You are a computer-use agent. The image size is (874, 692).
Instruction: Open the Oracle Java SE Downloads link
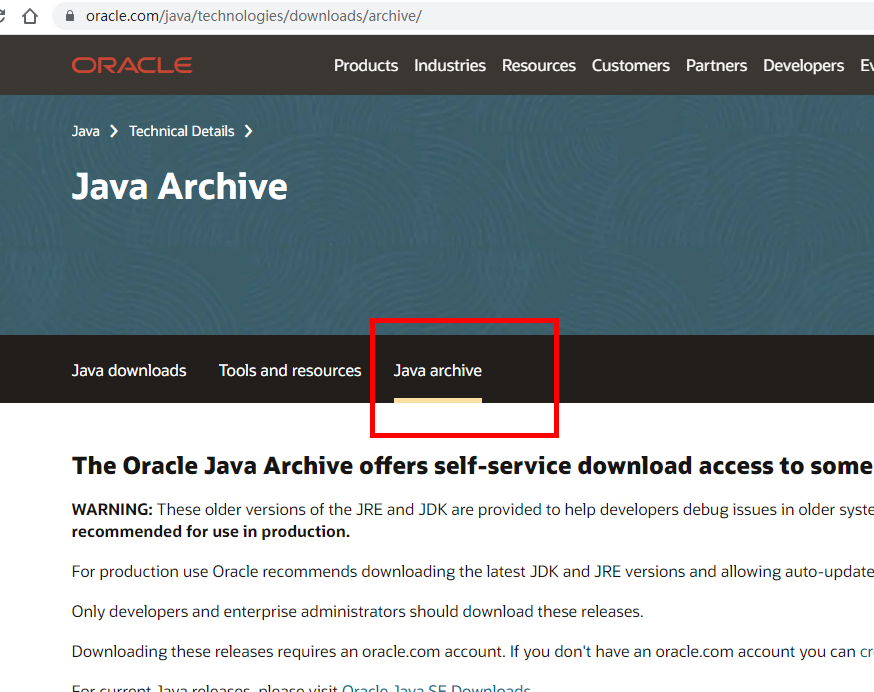(436, 688)
